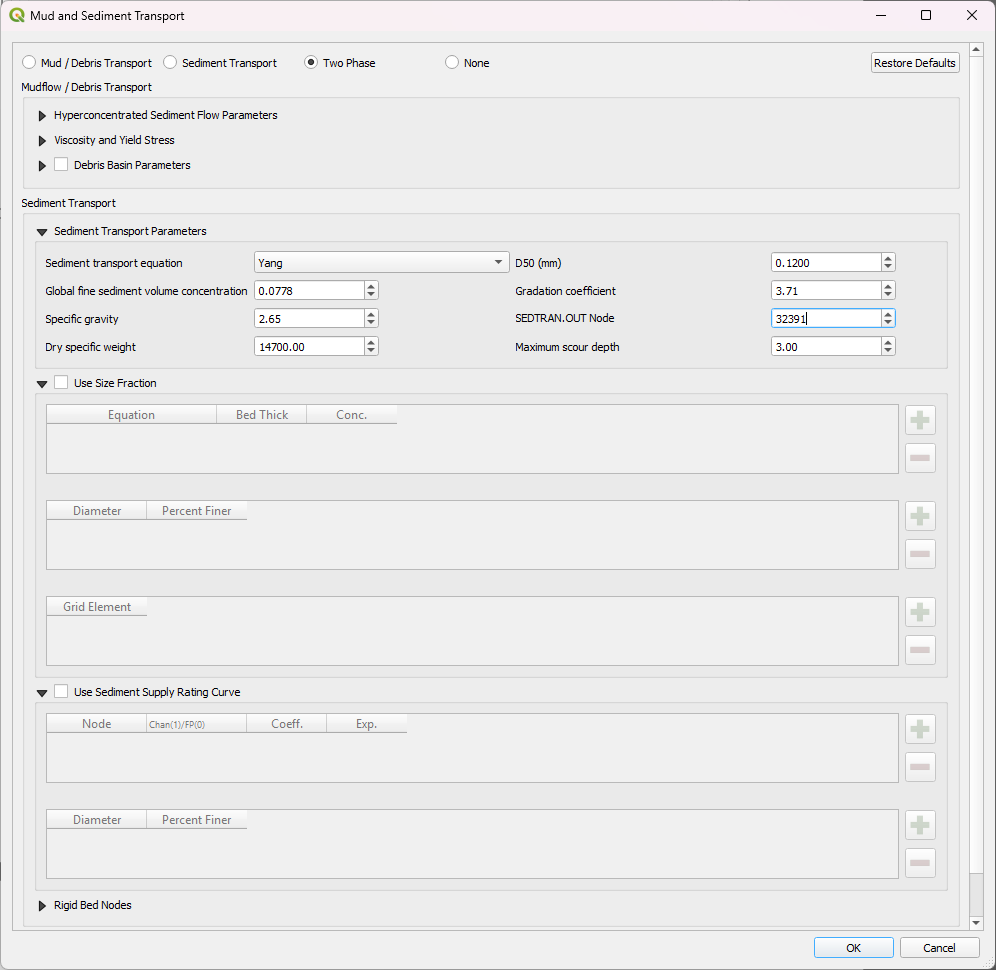
Task: Open the Sediment transport equation dropdown
Action: 382,263
